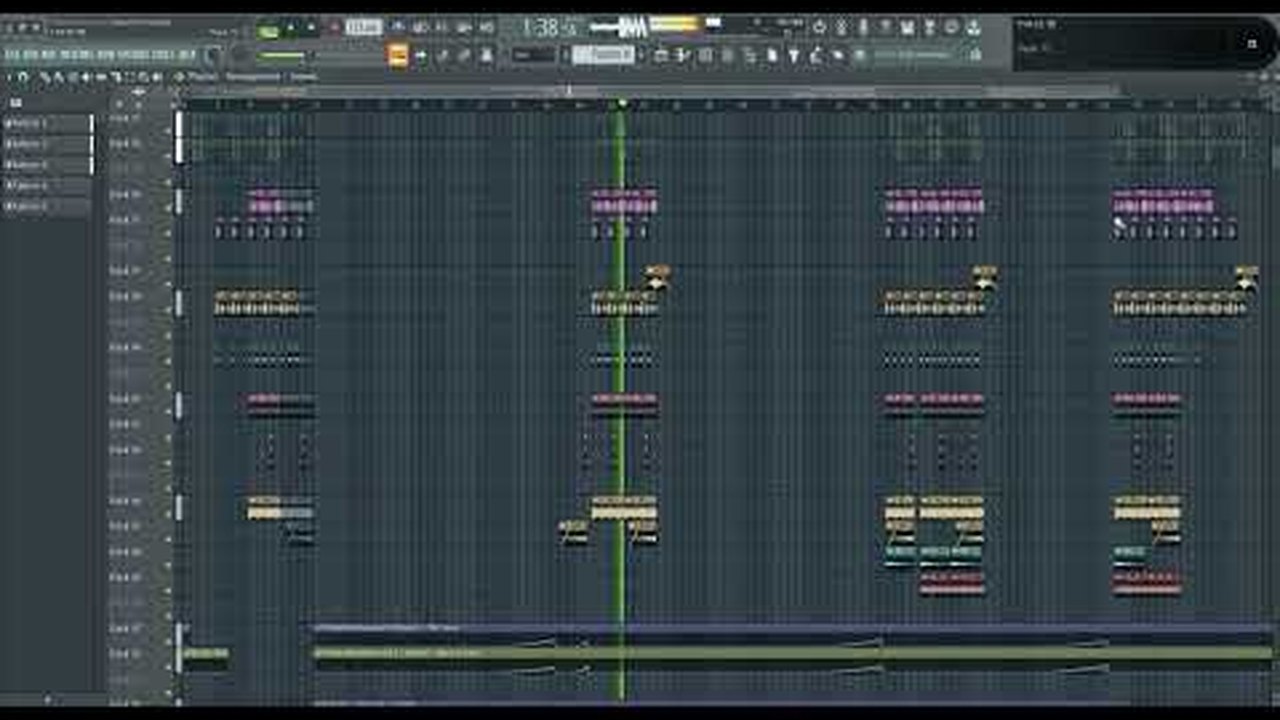
Task: Select the Mute tool
Action: tap(87, 77)
